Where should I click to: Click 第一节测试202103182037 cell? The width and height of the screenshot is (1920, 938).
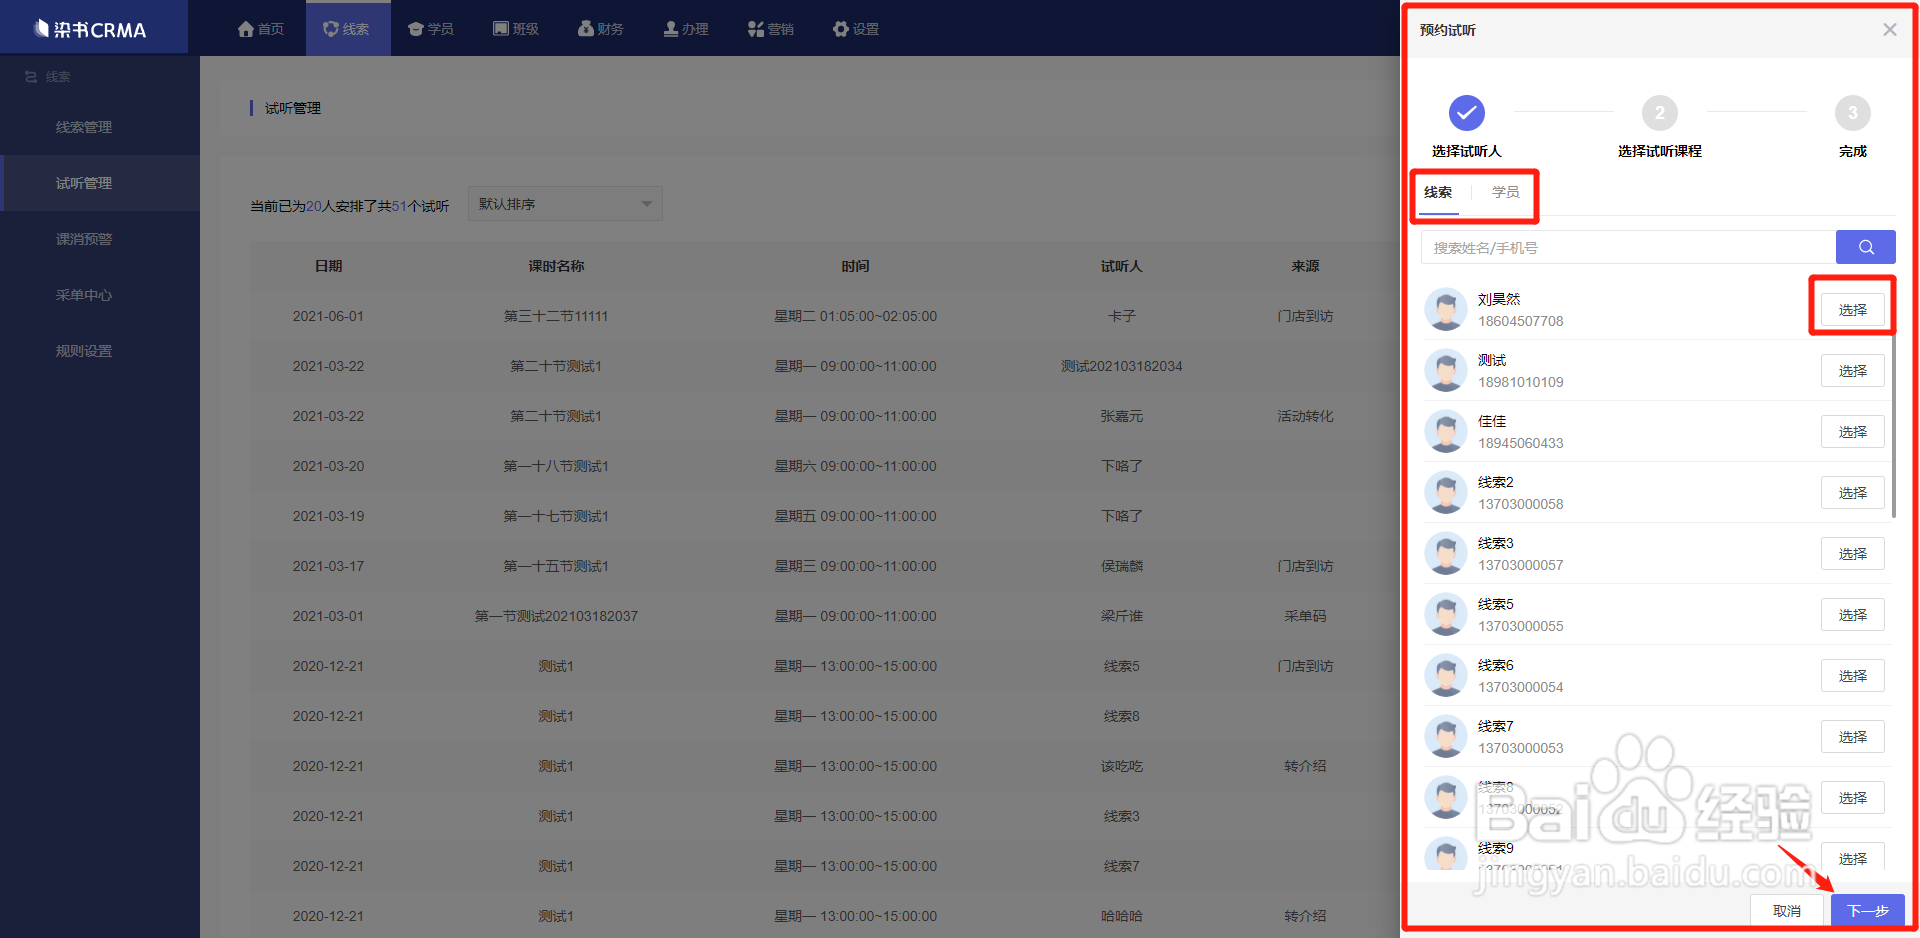click(556, 616)
